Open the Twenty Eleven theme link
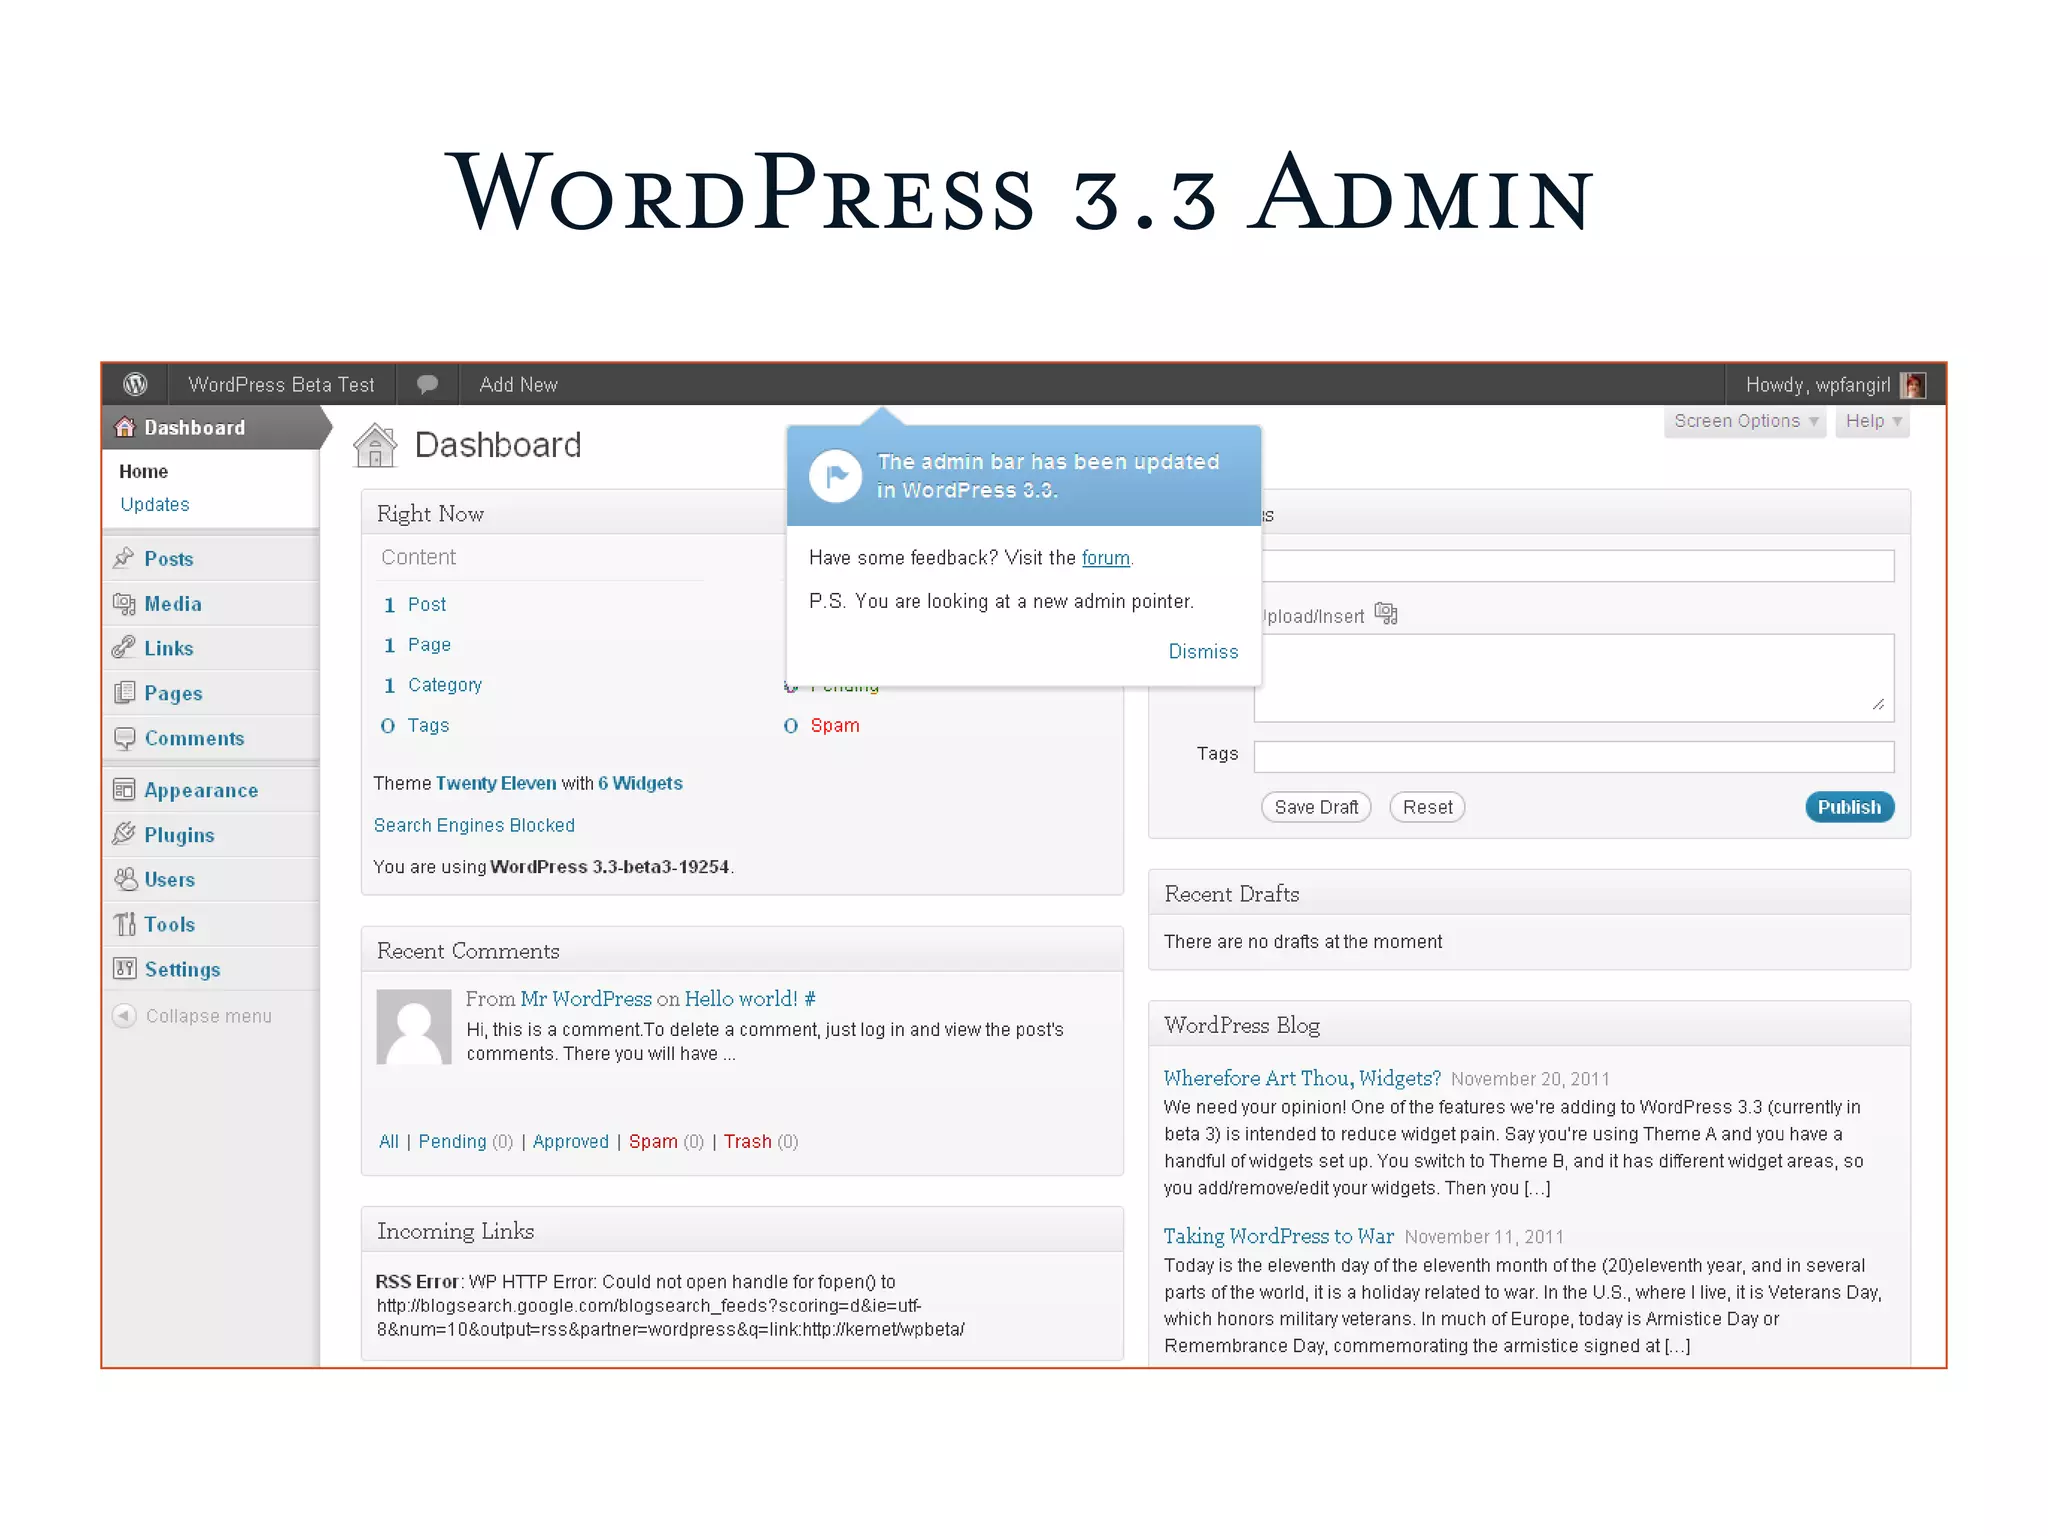The width and height of the screenshot is (2048, 1536). click(x=496, y=783)
